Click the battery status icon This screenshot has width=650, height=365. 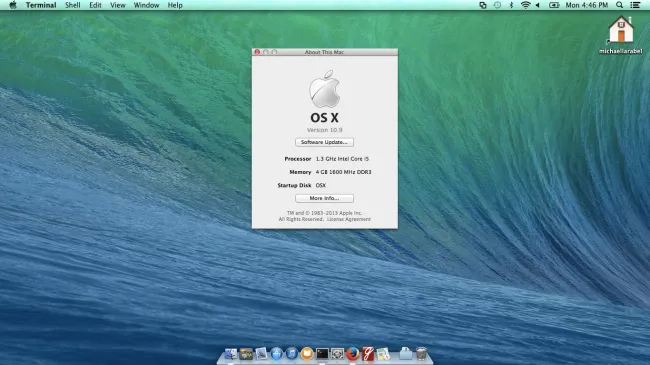coord(554,5)
